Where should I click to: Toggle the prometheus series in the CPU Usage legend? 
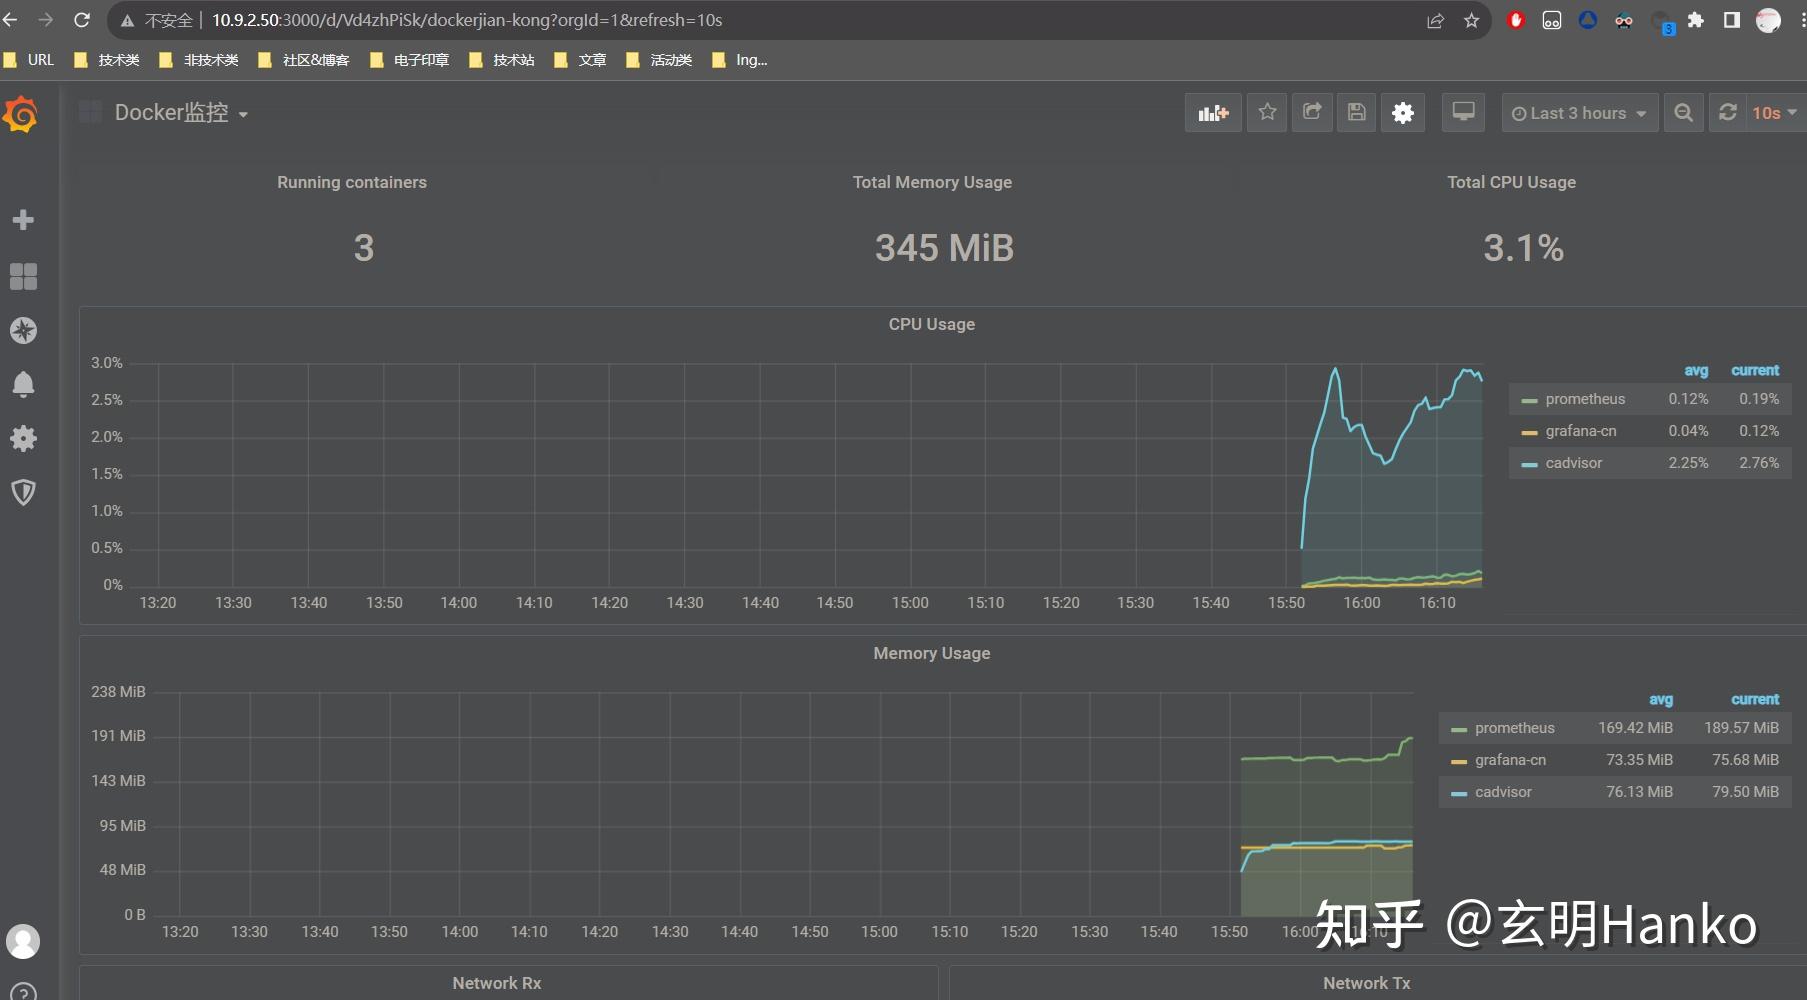1585,399
